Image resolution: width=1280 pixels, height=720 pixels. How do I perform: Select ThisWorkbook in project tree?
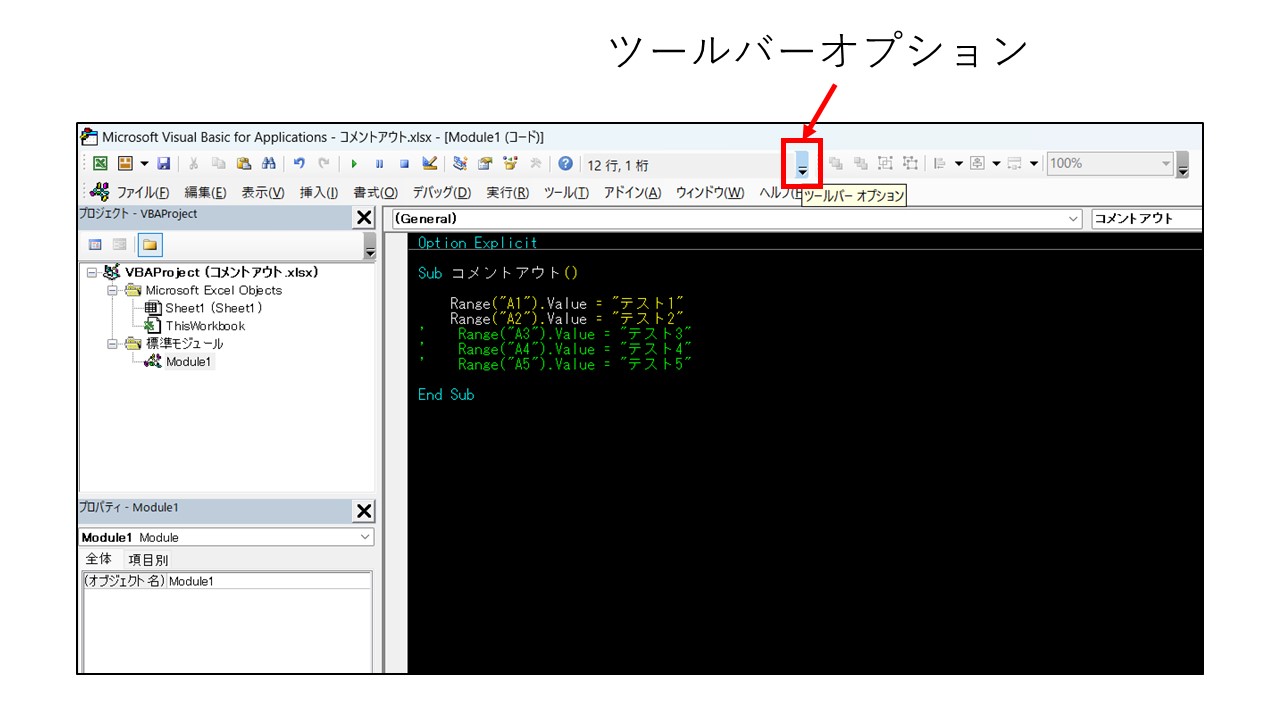(205, 326)
